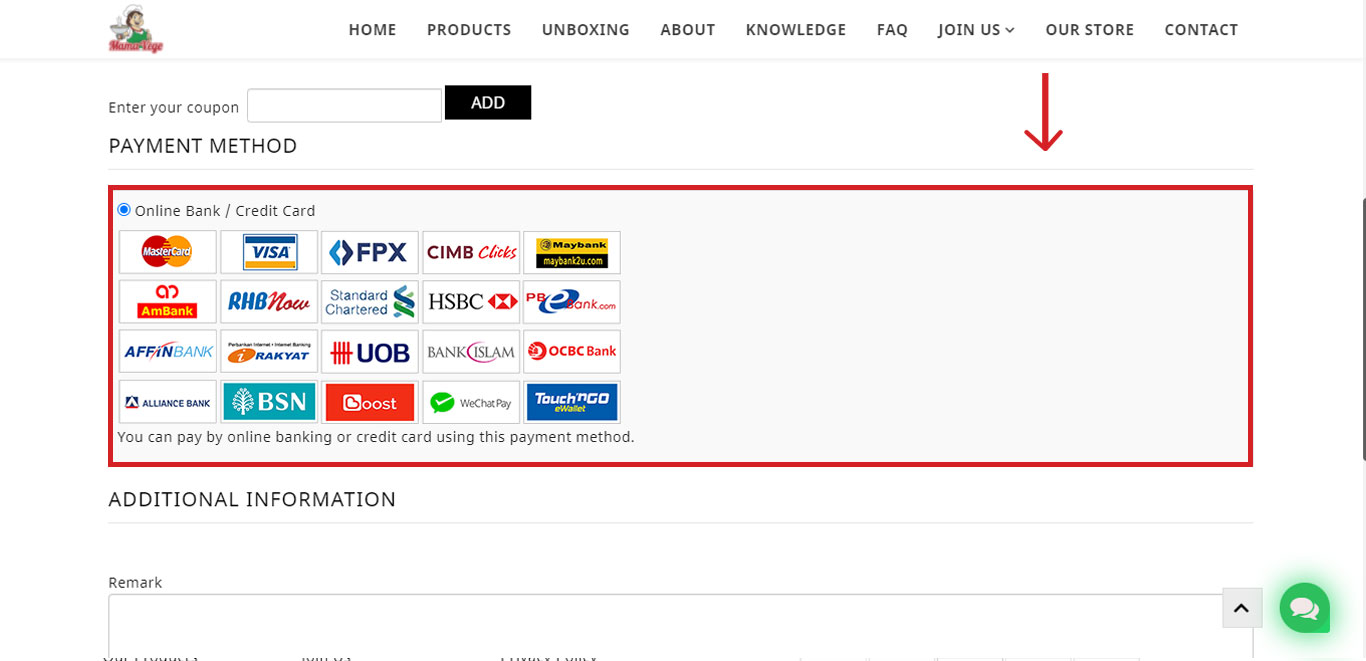Image resolution: width=1366 pixels, height=661 pixels.
Task: Select the Maybank2u payment logo
Action: pos(572,252)
